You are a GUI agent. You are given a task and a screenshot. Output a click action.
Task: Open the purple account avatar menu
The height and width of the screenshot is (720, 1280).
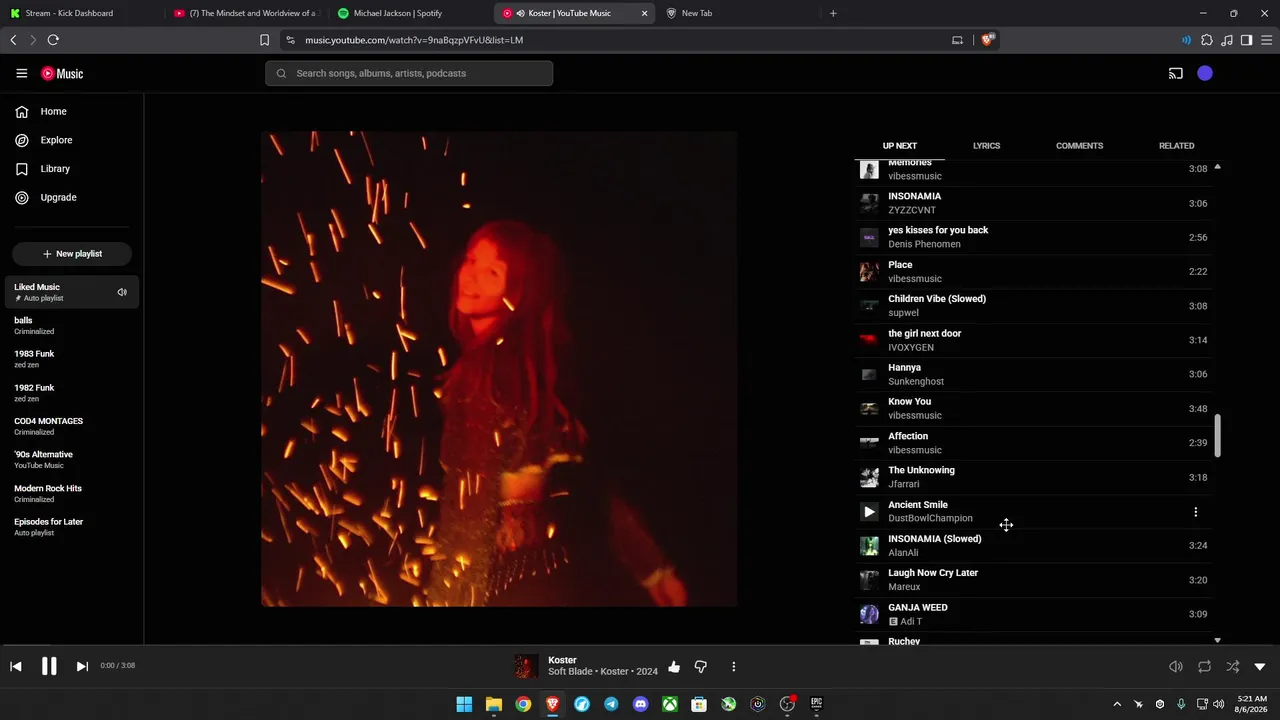click(1205, 73)
